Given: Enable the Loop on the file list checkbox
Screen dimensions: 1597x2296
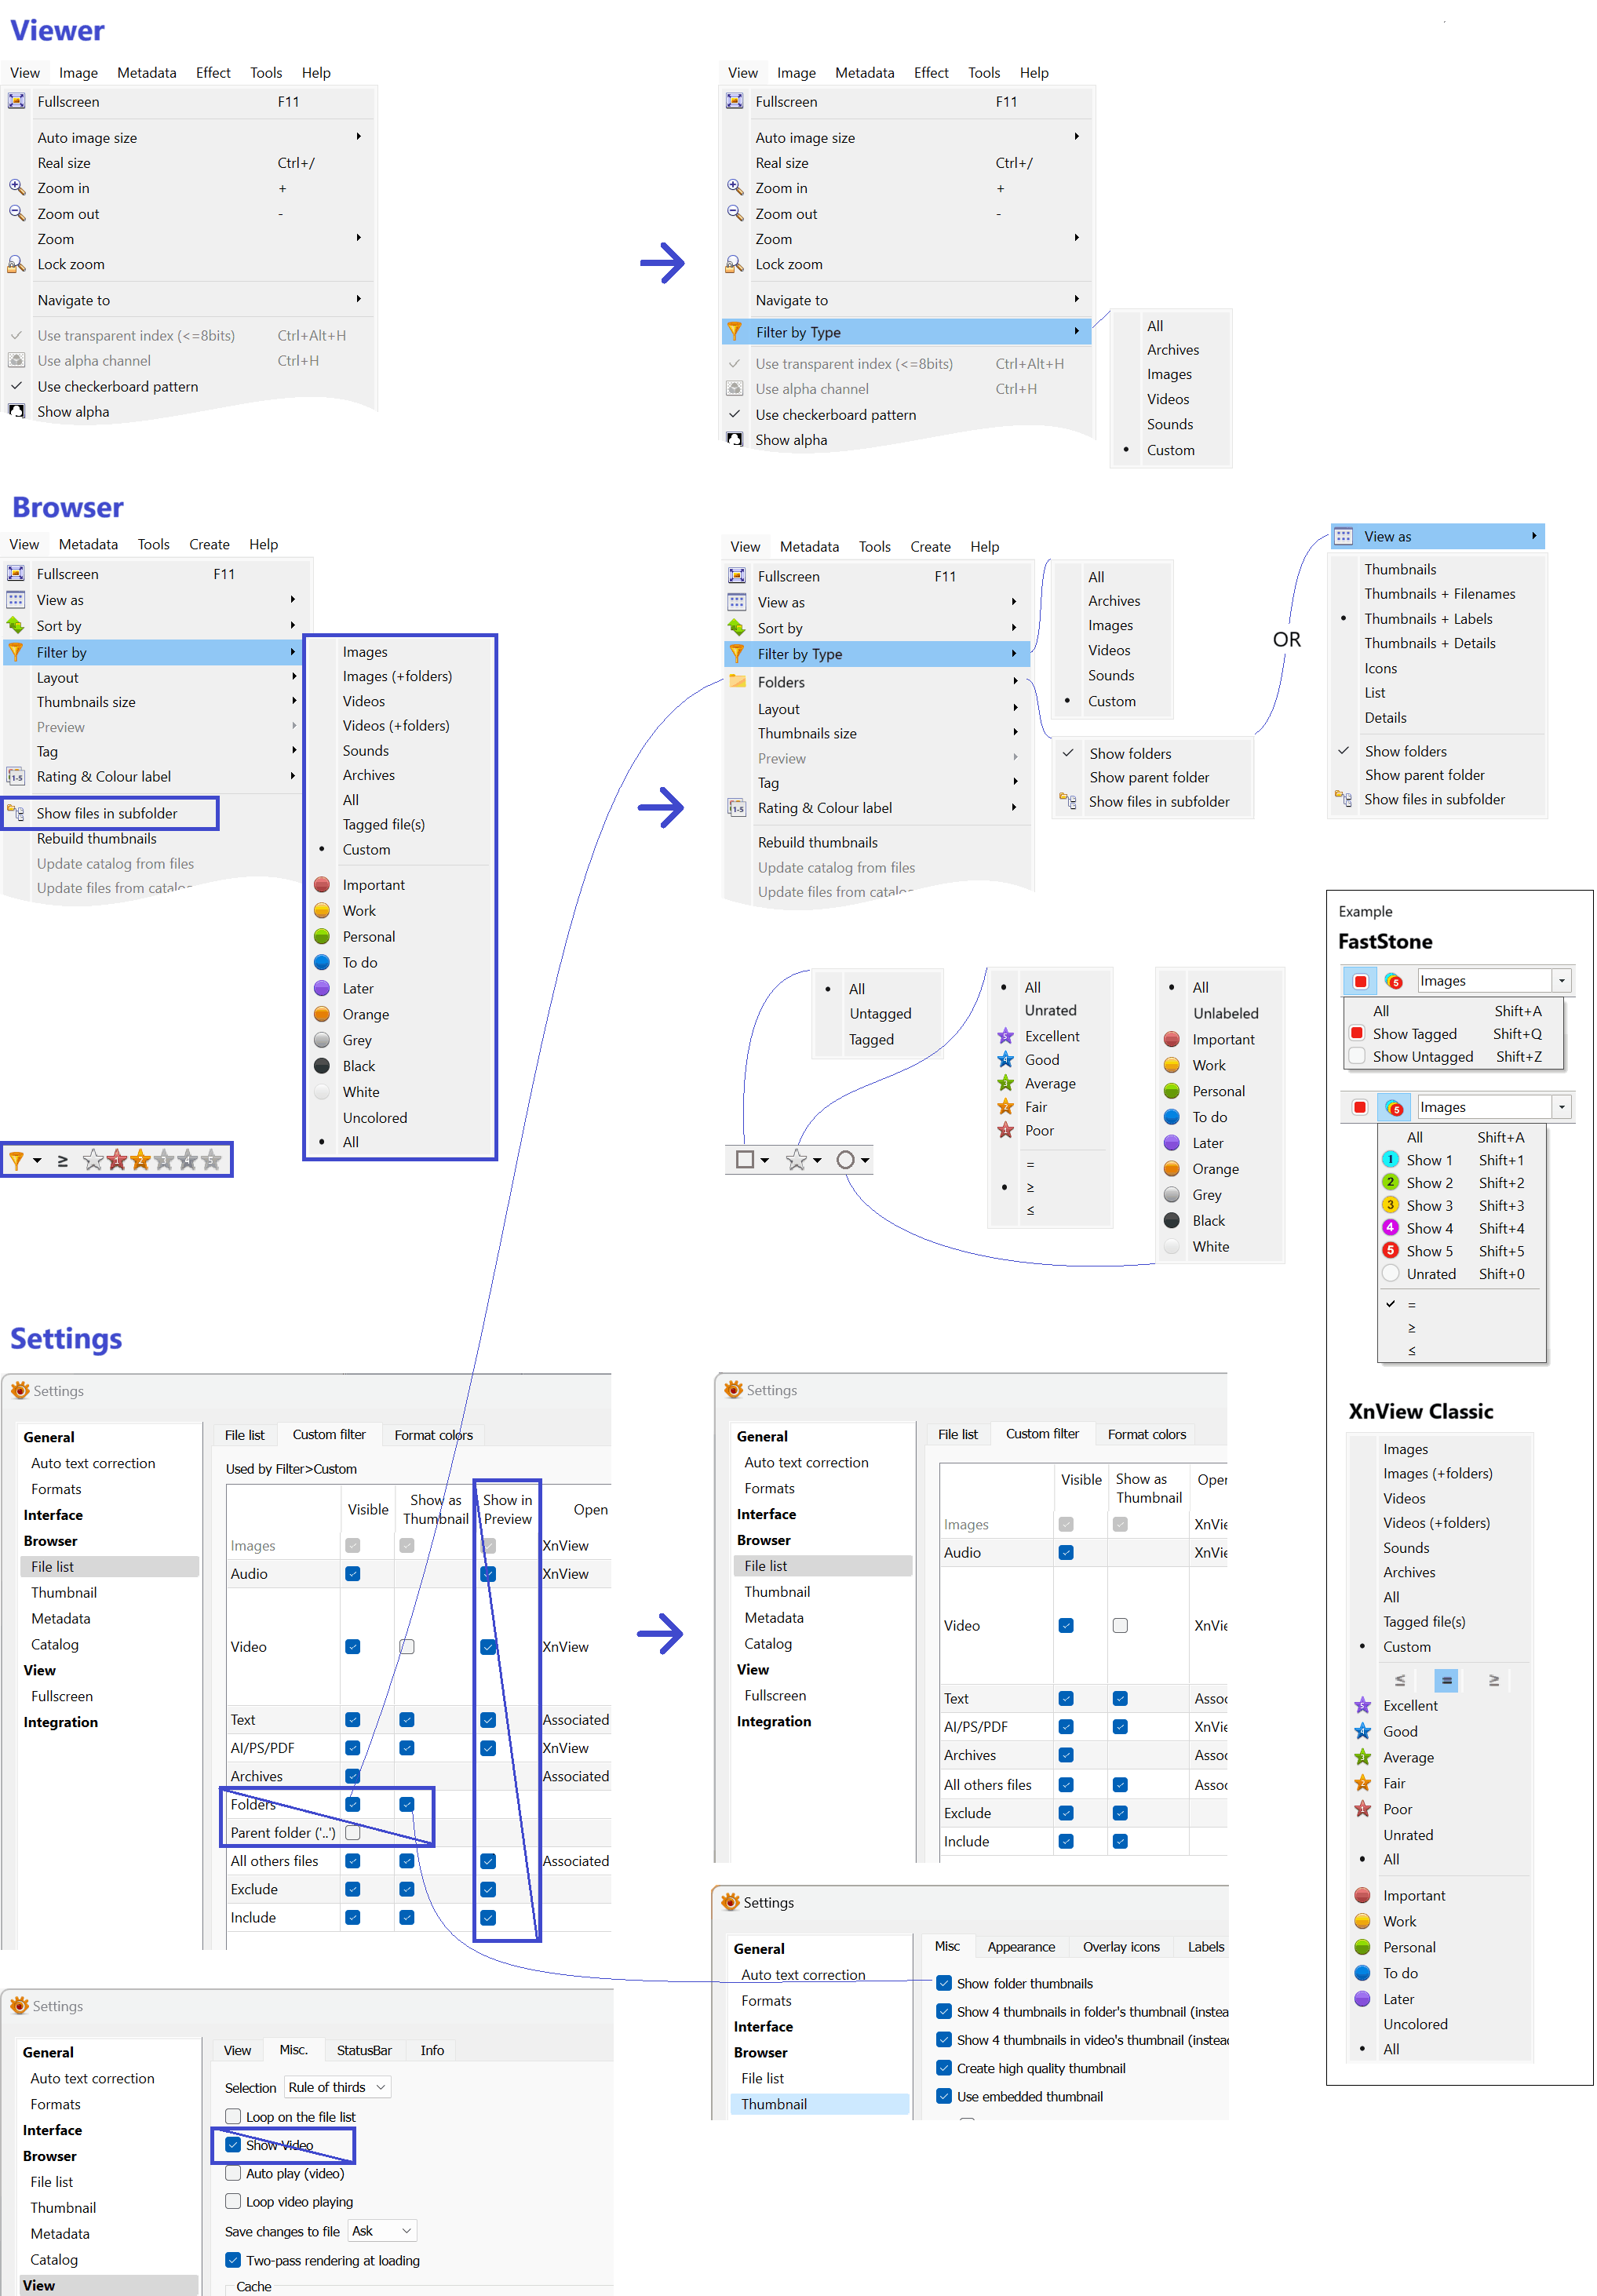Looking at the screenshot, I should tap(233, 2116).
